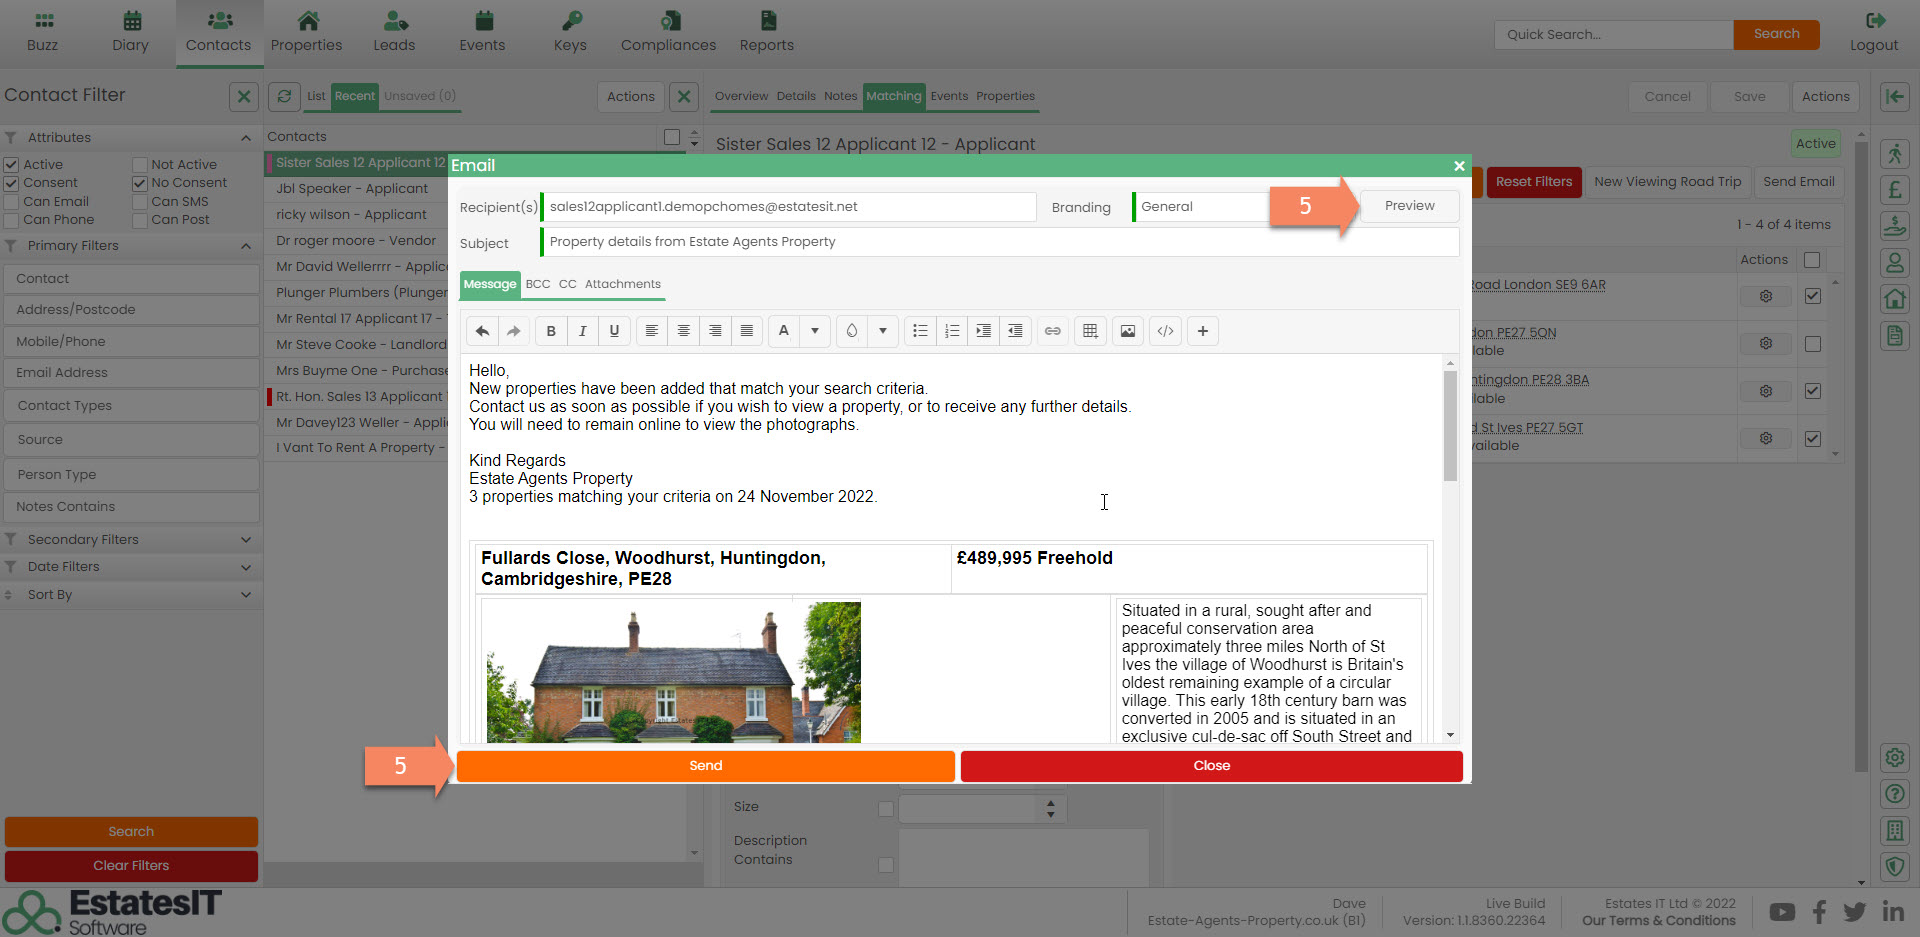Insert a bulleted list
Image resolution: width=1920 pixels, height=937 pixels.
coord(920,331)
